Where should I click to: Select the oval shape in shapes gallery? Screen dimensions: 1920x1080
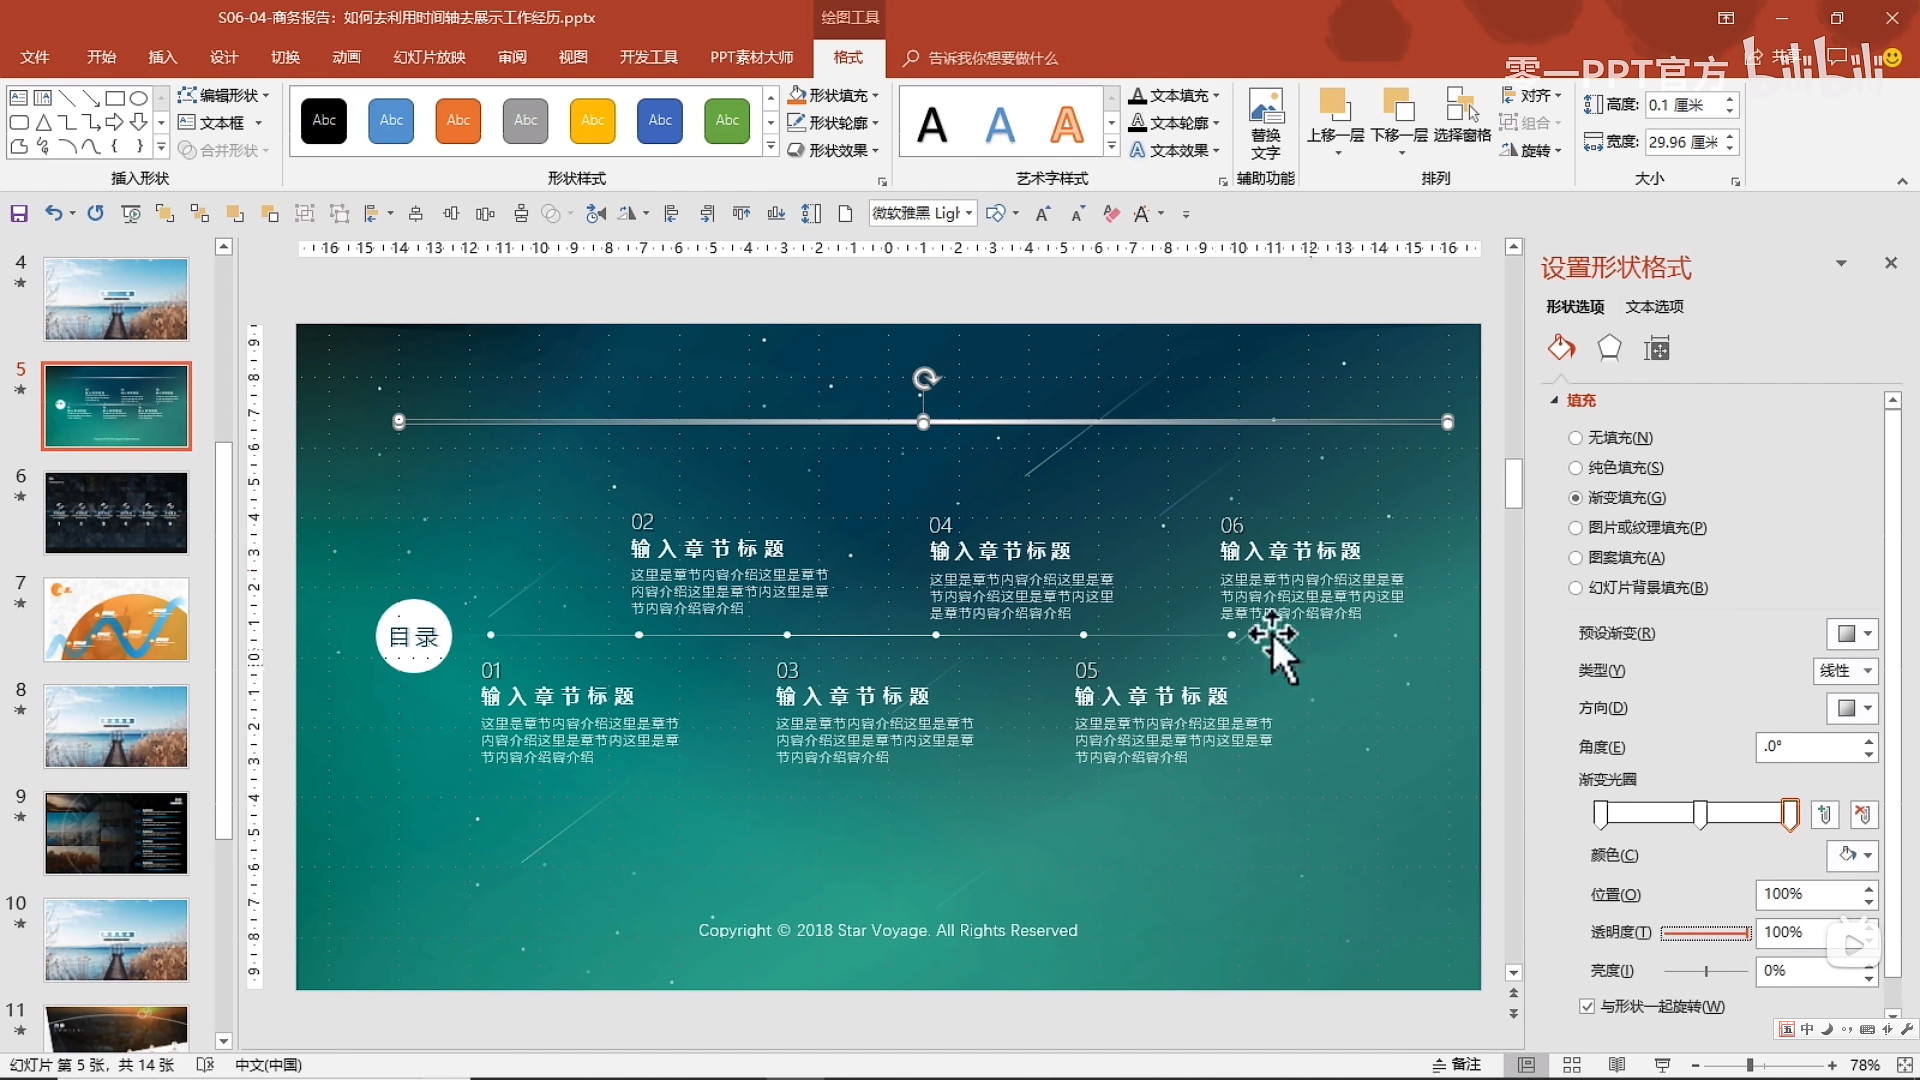[139, 98]
